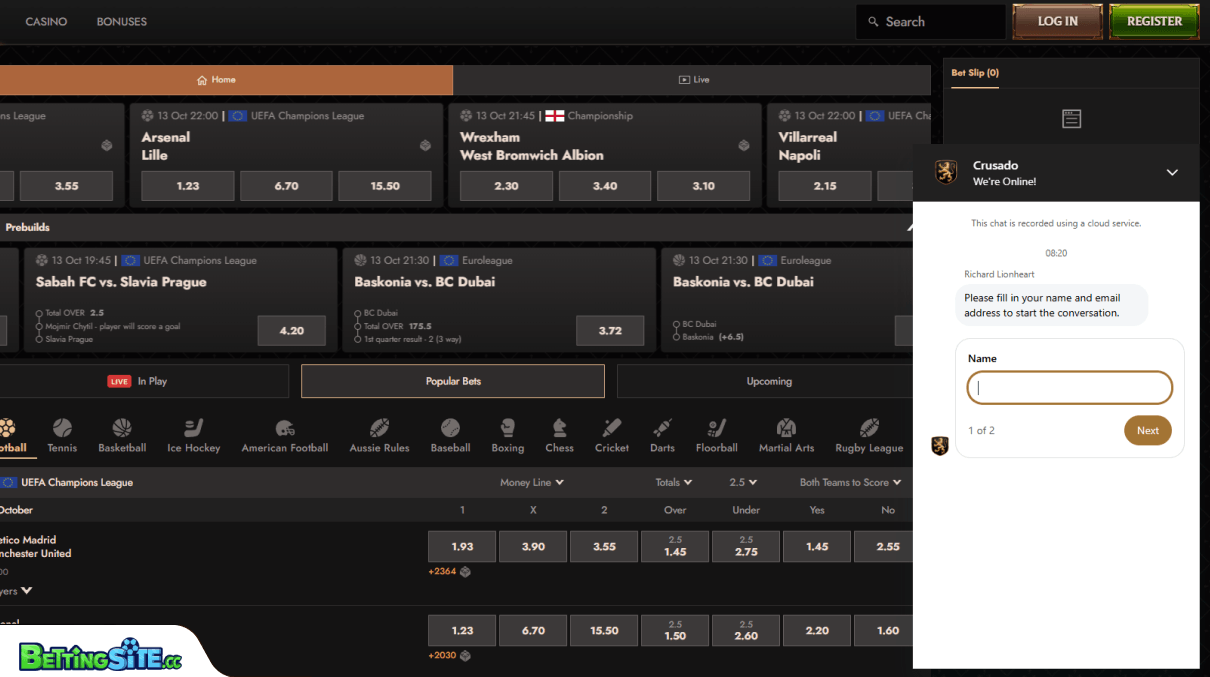Open the CASINO menu item

click(46, 21)
